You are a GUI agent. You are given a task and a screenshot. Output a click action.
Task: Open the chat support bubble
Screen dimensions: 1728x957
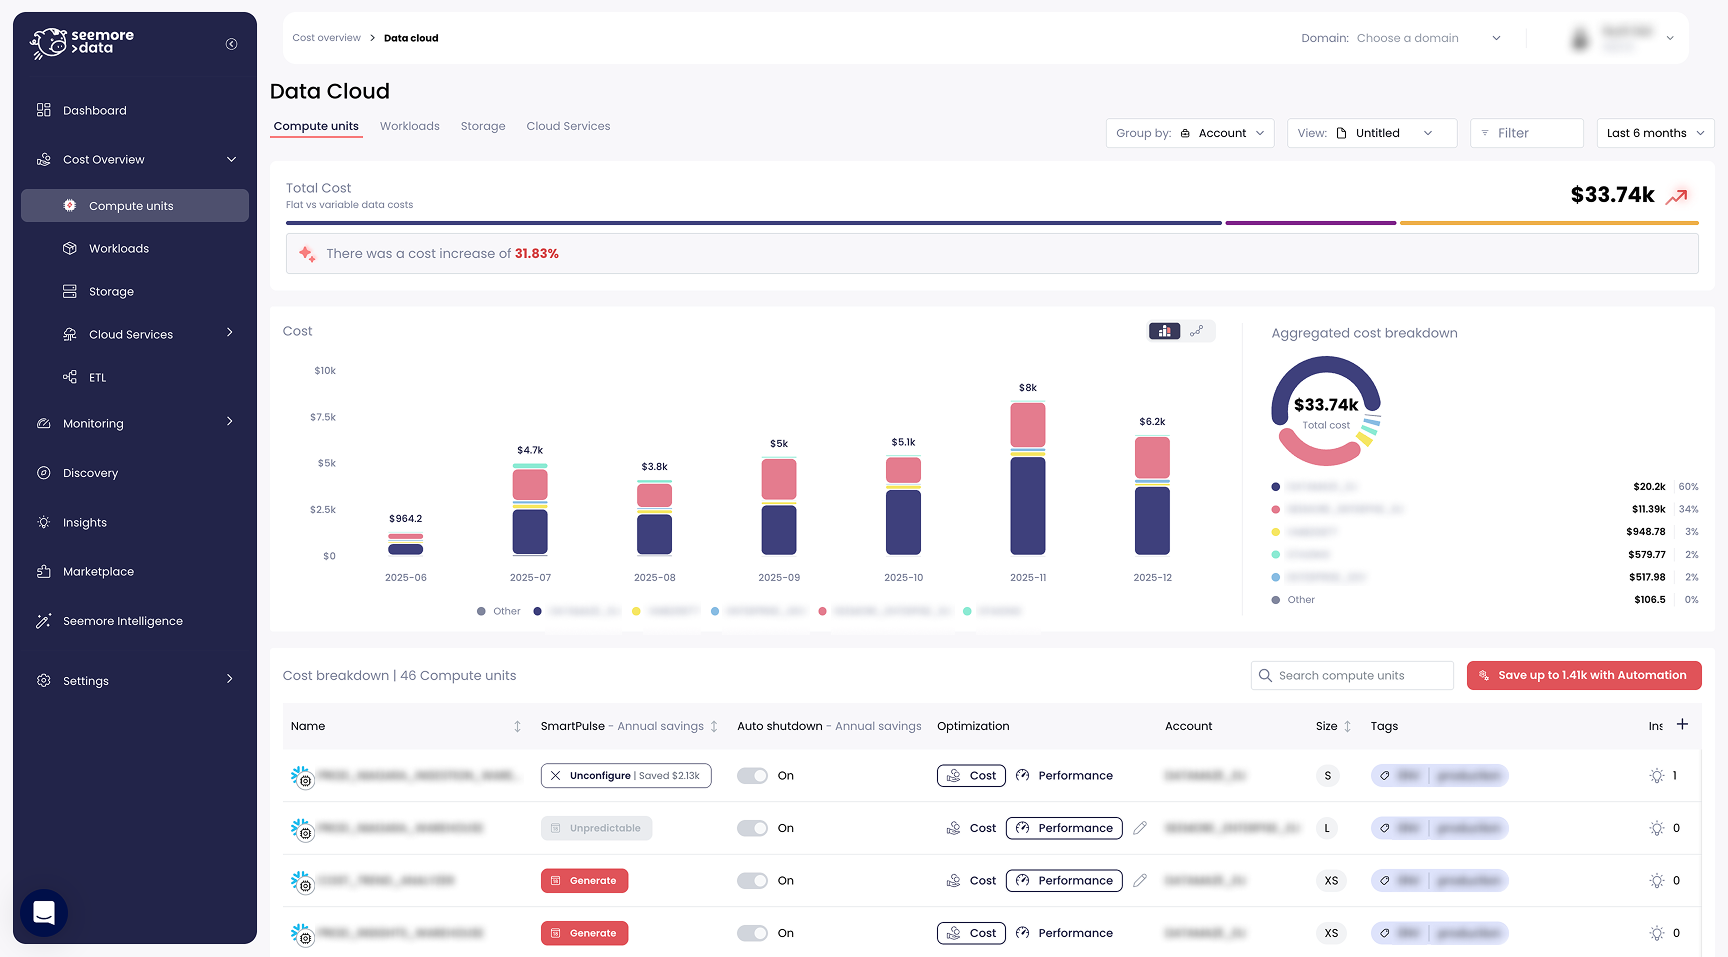click(44, 913)
